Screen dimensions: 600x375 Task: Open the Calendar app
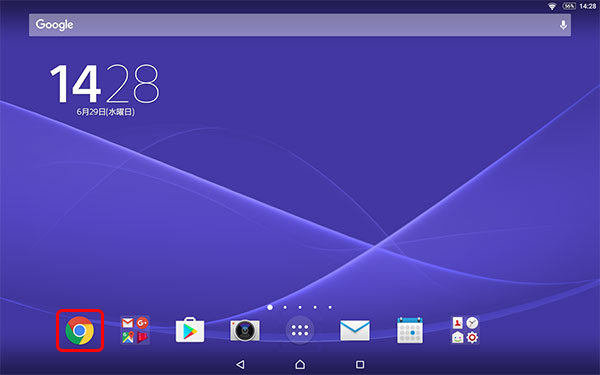(410, 330)
